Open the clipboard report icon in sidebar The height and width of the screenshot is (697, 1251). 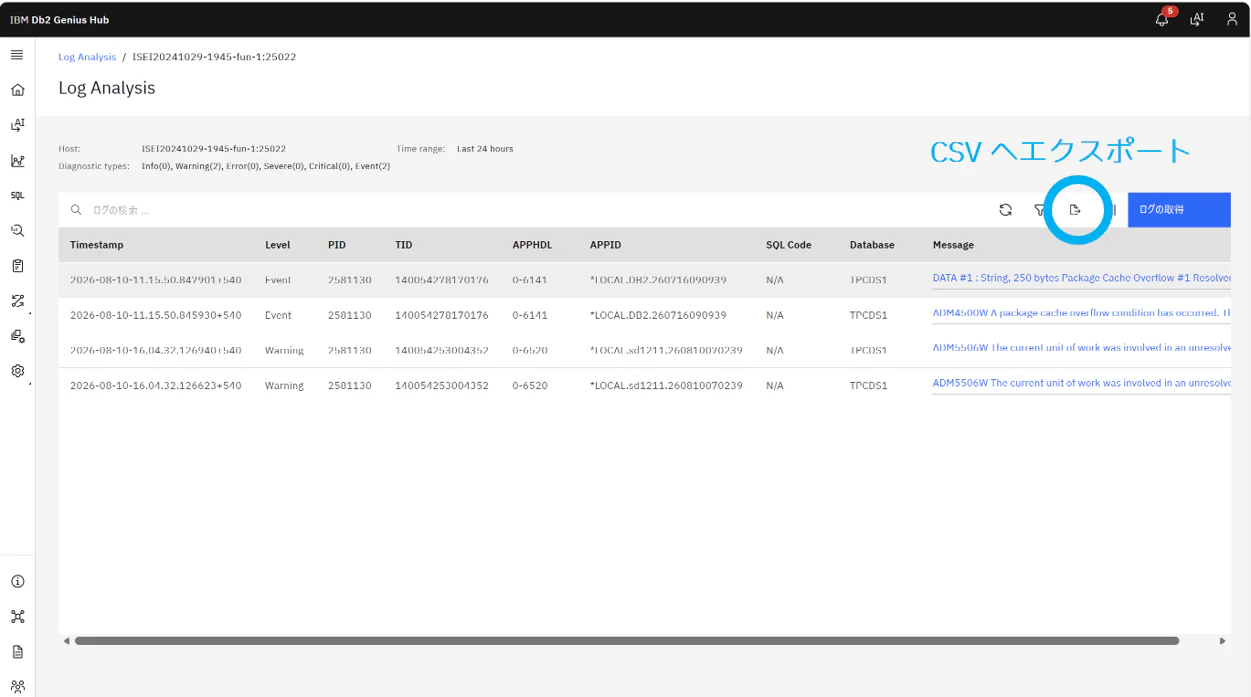(x=17, y=266)
